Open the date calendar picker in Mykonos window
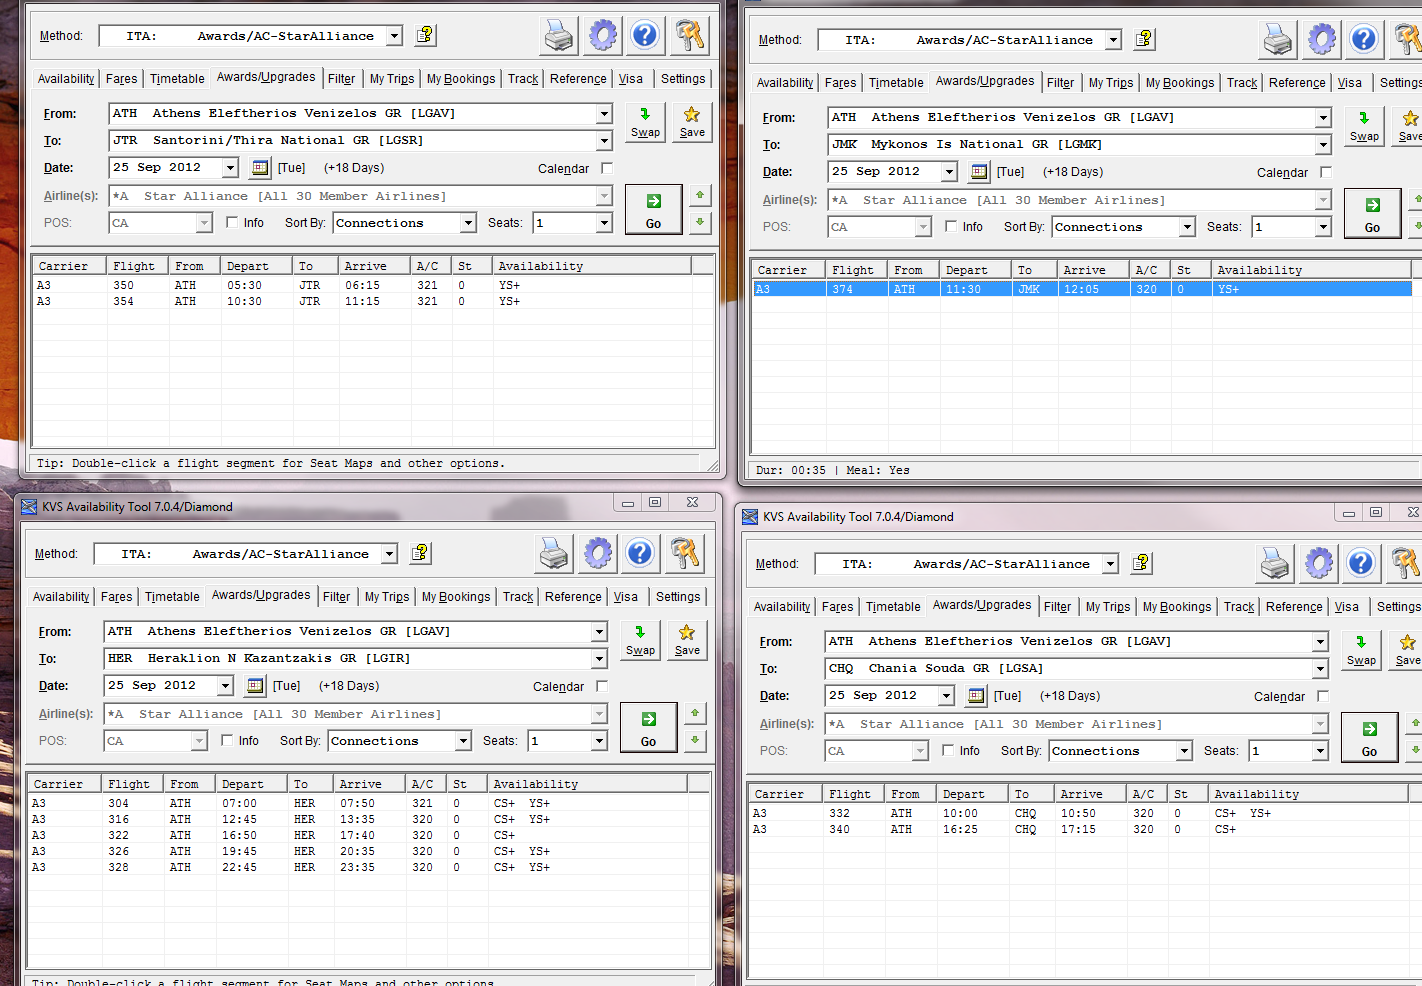Image resolution: width=1422 pixels, height=986 pixels. 979,172
